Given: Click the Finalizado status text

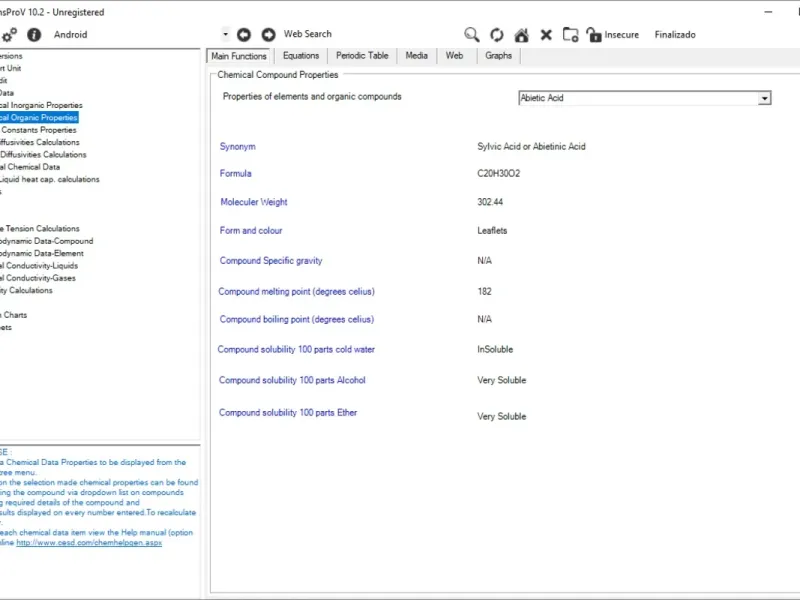Looking at the screenshot, I should pyautogui.click(x=675, y=35).
